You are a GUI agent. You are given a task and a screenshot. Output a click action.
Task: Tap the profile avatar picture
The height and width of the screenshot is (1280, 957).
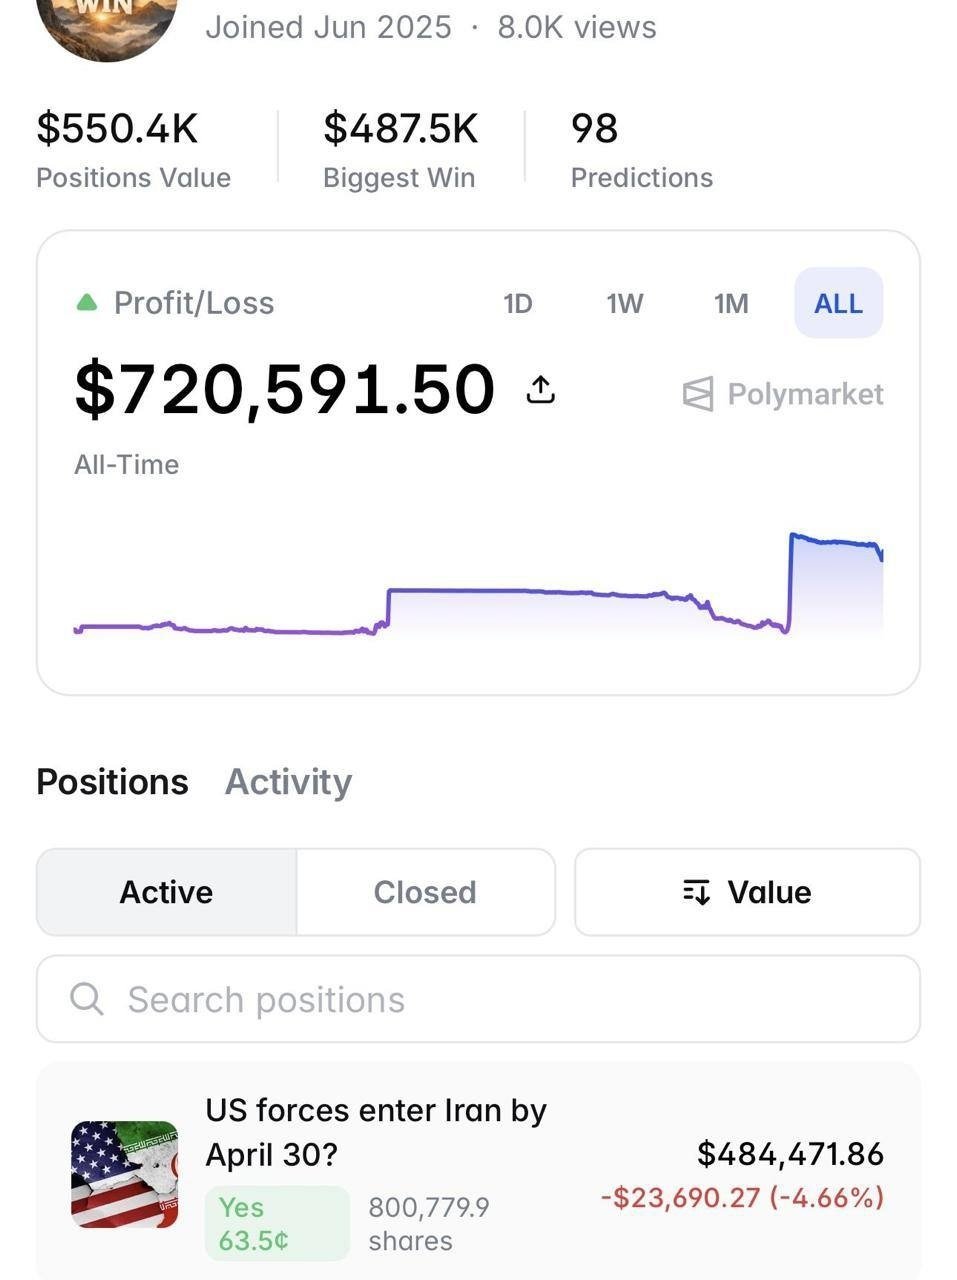click(107, 22)
